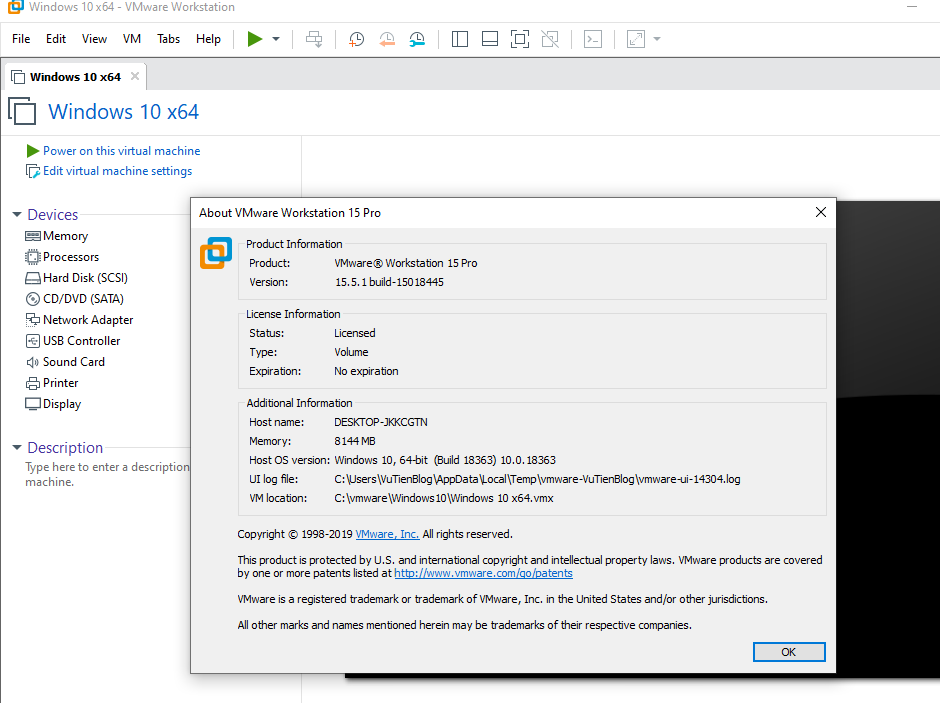The width and height of the screenshot is (940, 703).
Task: Select the CD/DVD (SATA) device
Action: [74, 299]
